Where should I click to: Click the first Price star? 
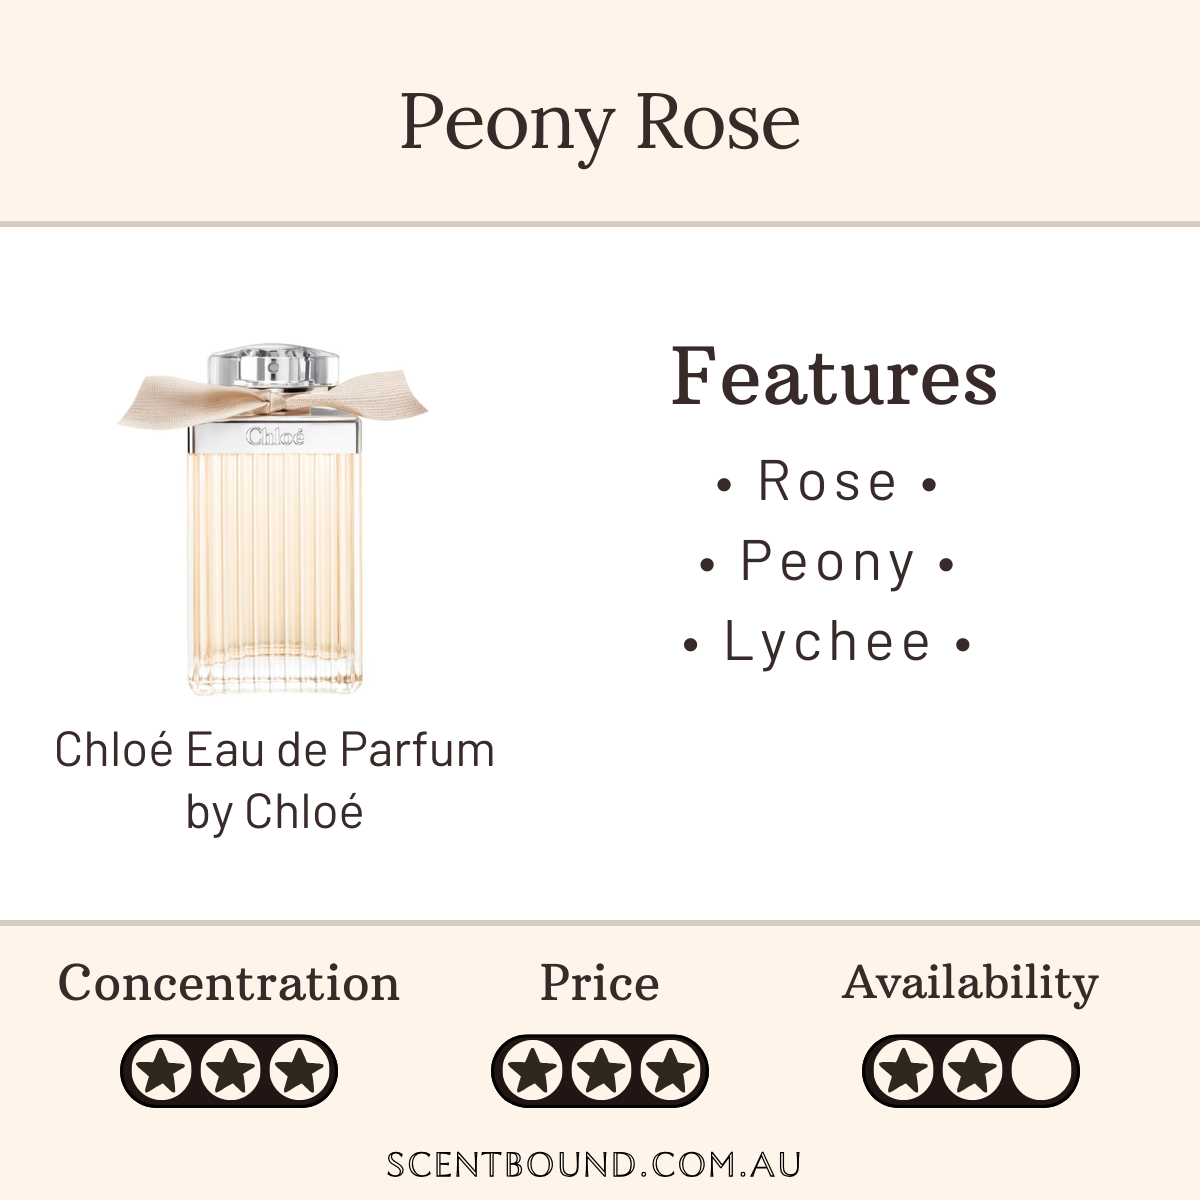tap(533, 1071)
